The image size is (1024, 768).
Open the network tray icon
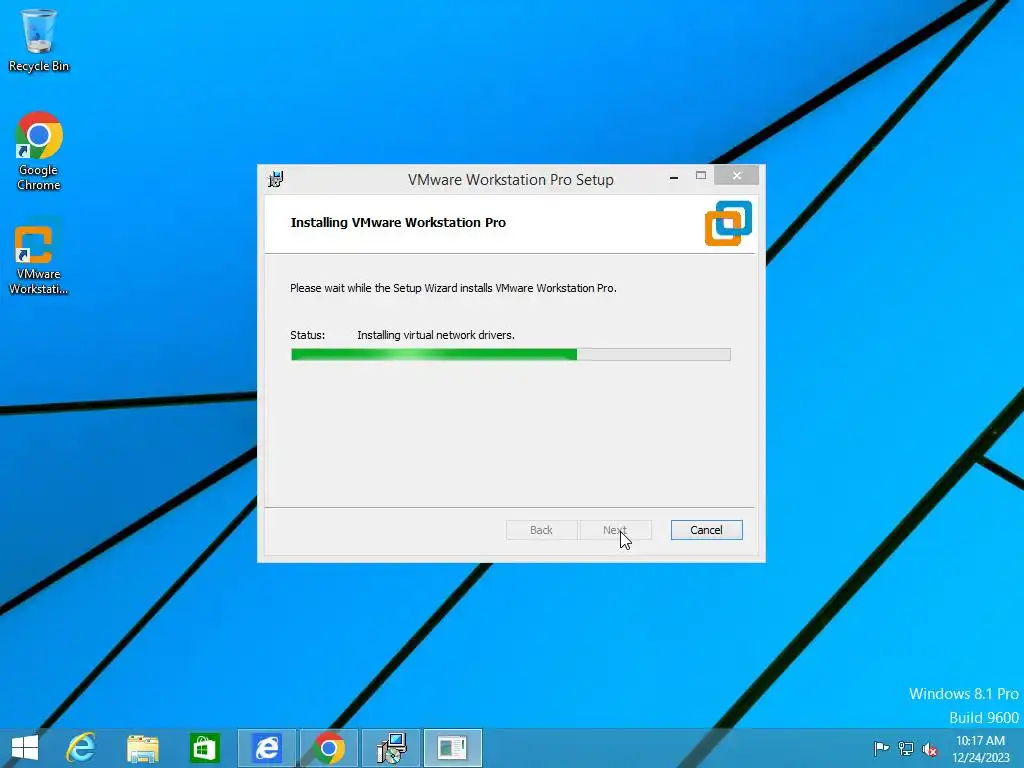point(906,748)
